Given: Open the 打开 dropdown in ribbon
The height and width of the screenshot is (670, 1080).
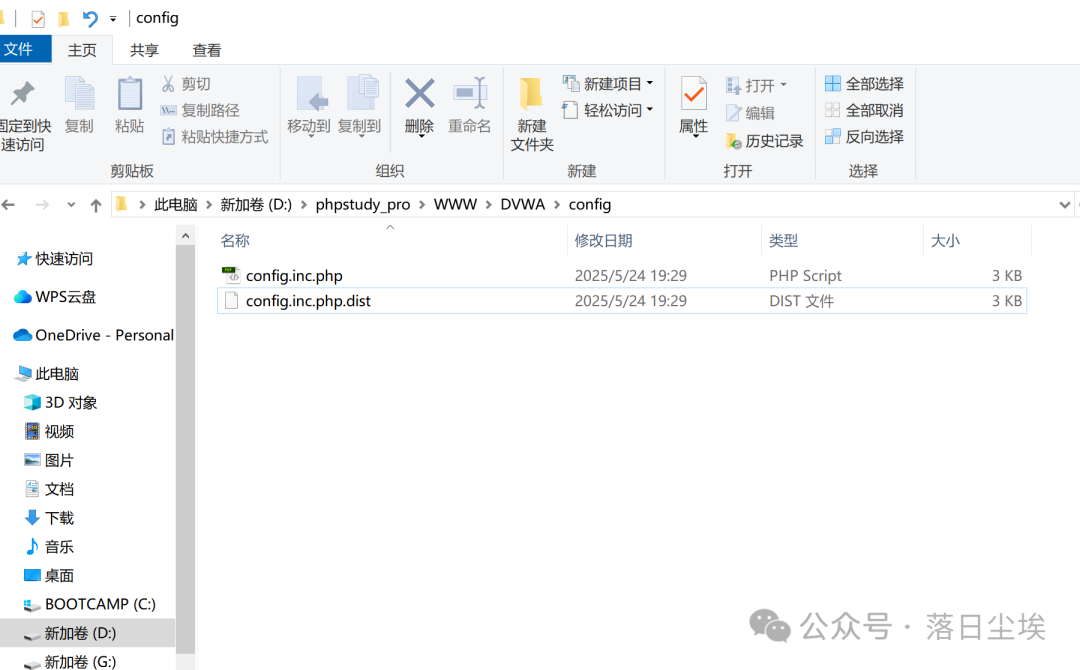Looking at the screenshot, I should pos(756,85).
